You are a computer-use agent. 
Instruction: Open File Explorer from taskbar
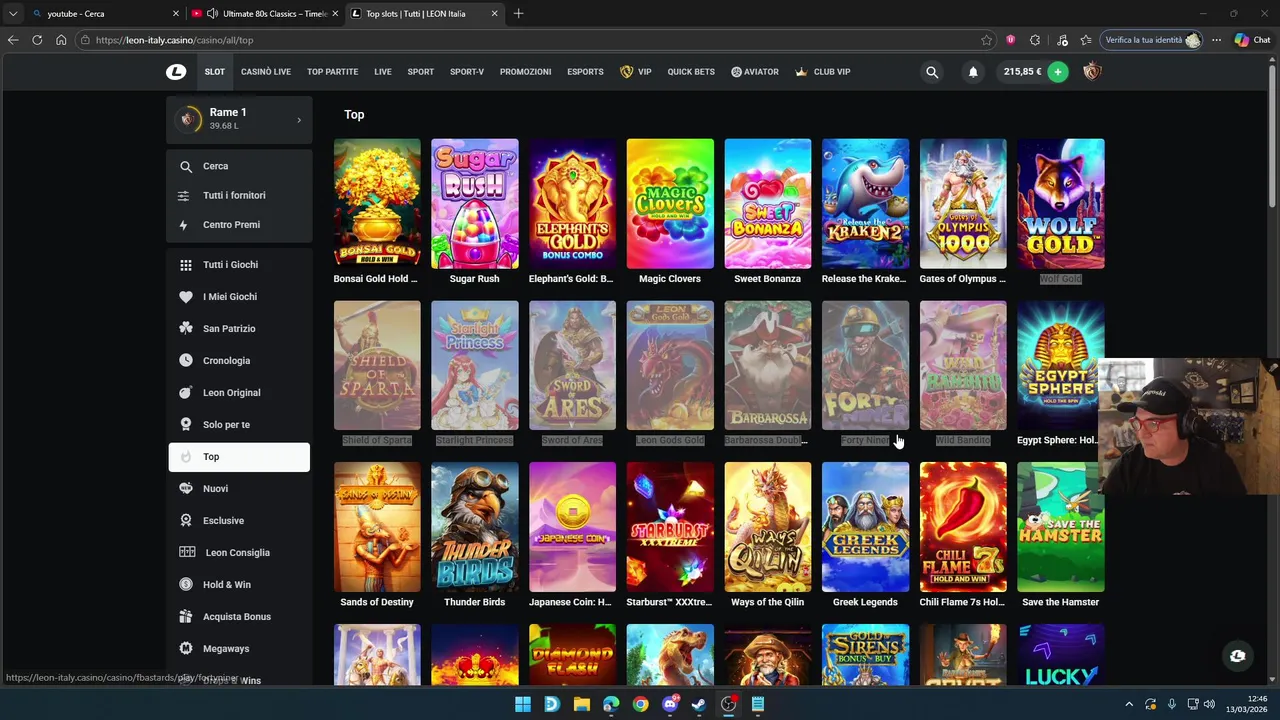(x=581, y=704)
